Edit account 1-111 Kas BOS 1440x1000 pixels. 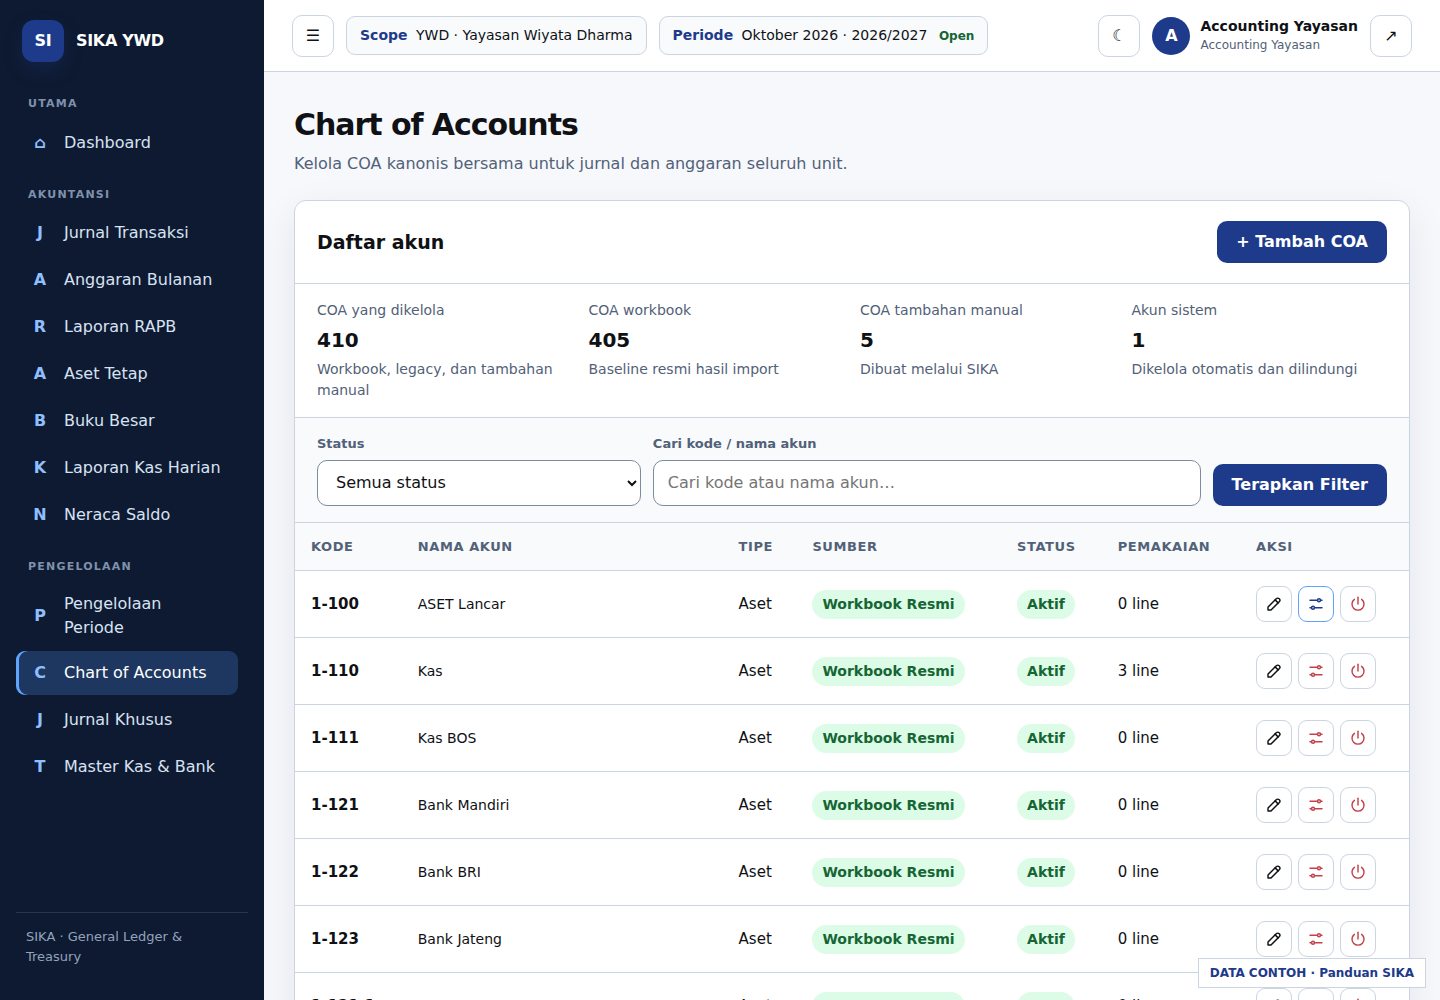click(1274, 738)
